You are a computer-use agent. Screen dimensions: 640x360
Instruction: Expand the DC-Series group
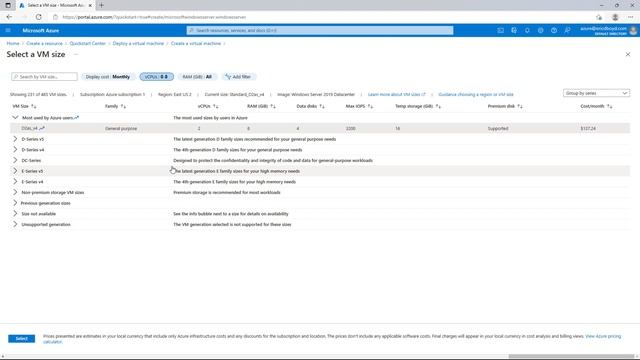click(x=15, y=160)
